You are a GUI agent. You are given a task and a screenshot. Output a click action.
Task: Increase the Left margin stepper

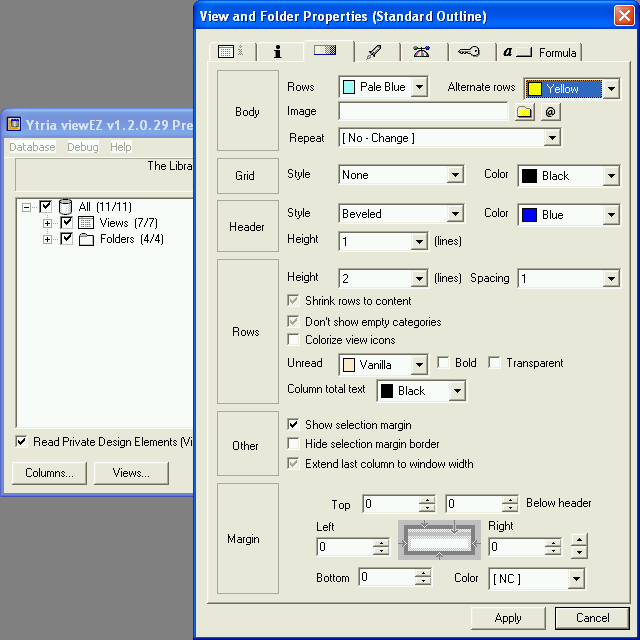pos(381,543)
